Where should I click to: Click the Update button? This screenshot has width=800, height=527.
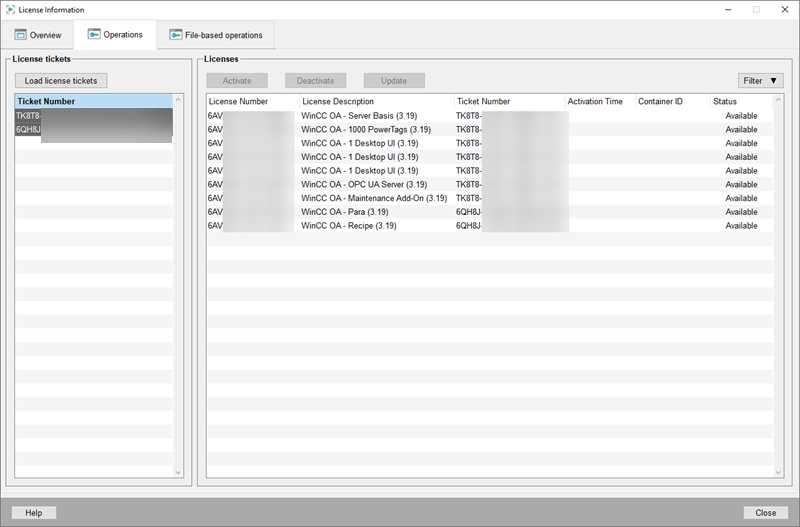tap(394, 81)
